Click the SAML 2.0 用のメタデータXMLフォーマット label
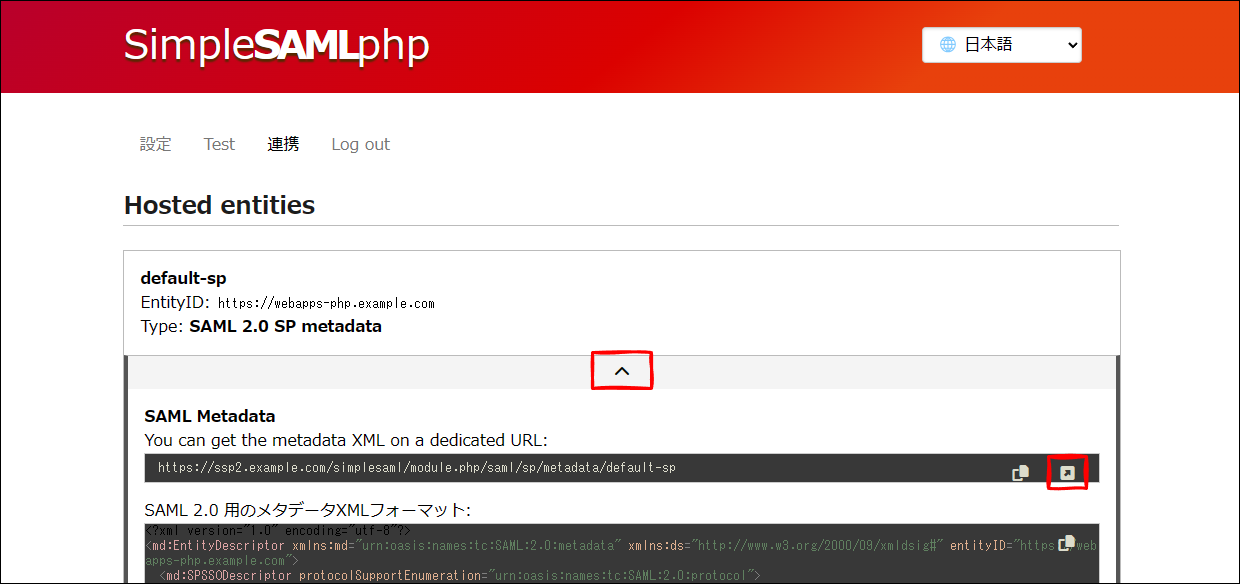The height and width of the screenshot is (584, 1240). tap(306, 510)
